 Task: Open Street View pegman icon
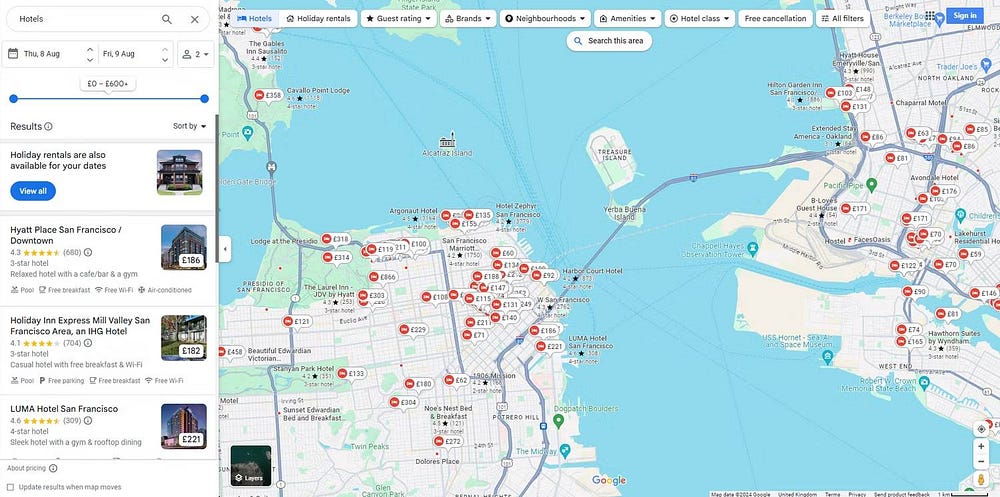tap(981, 479)
